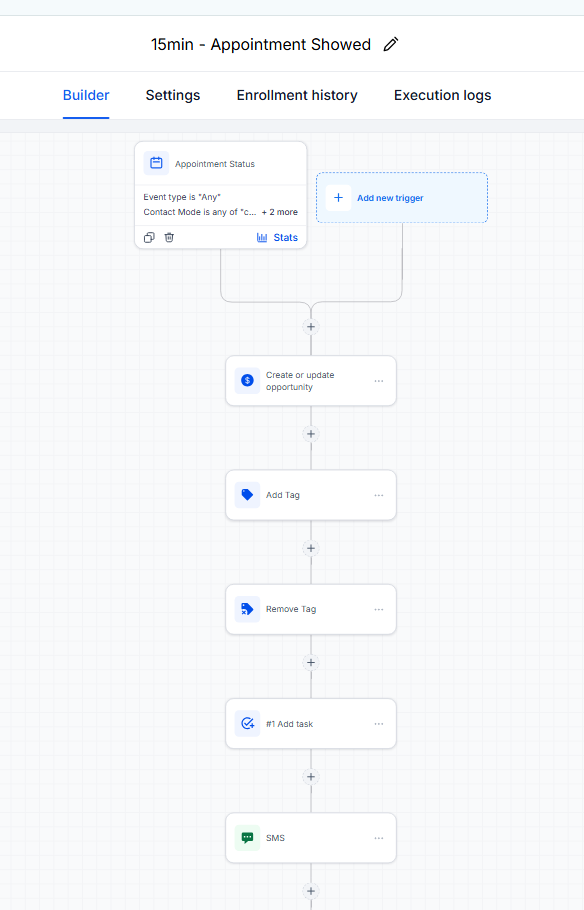584x910 pixels.
Task: Click the #1 Add task checkmark icon
Action: point(247,724)
